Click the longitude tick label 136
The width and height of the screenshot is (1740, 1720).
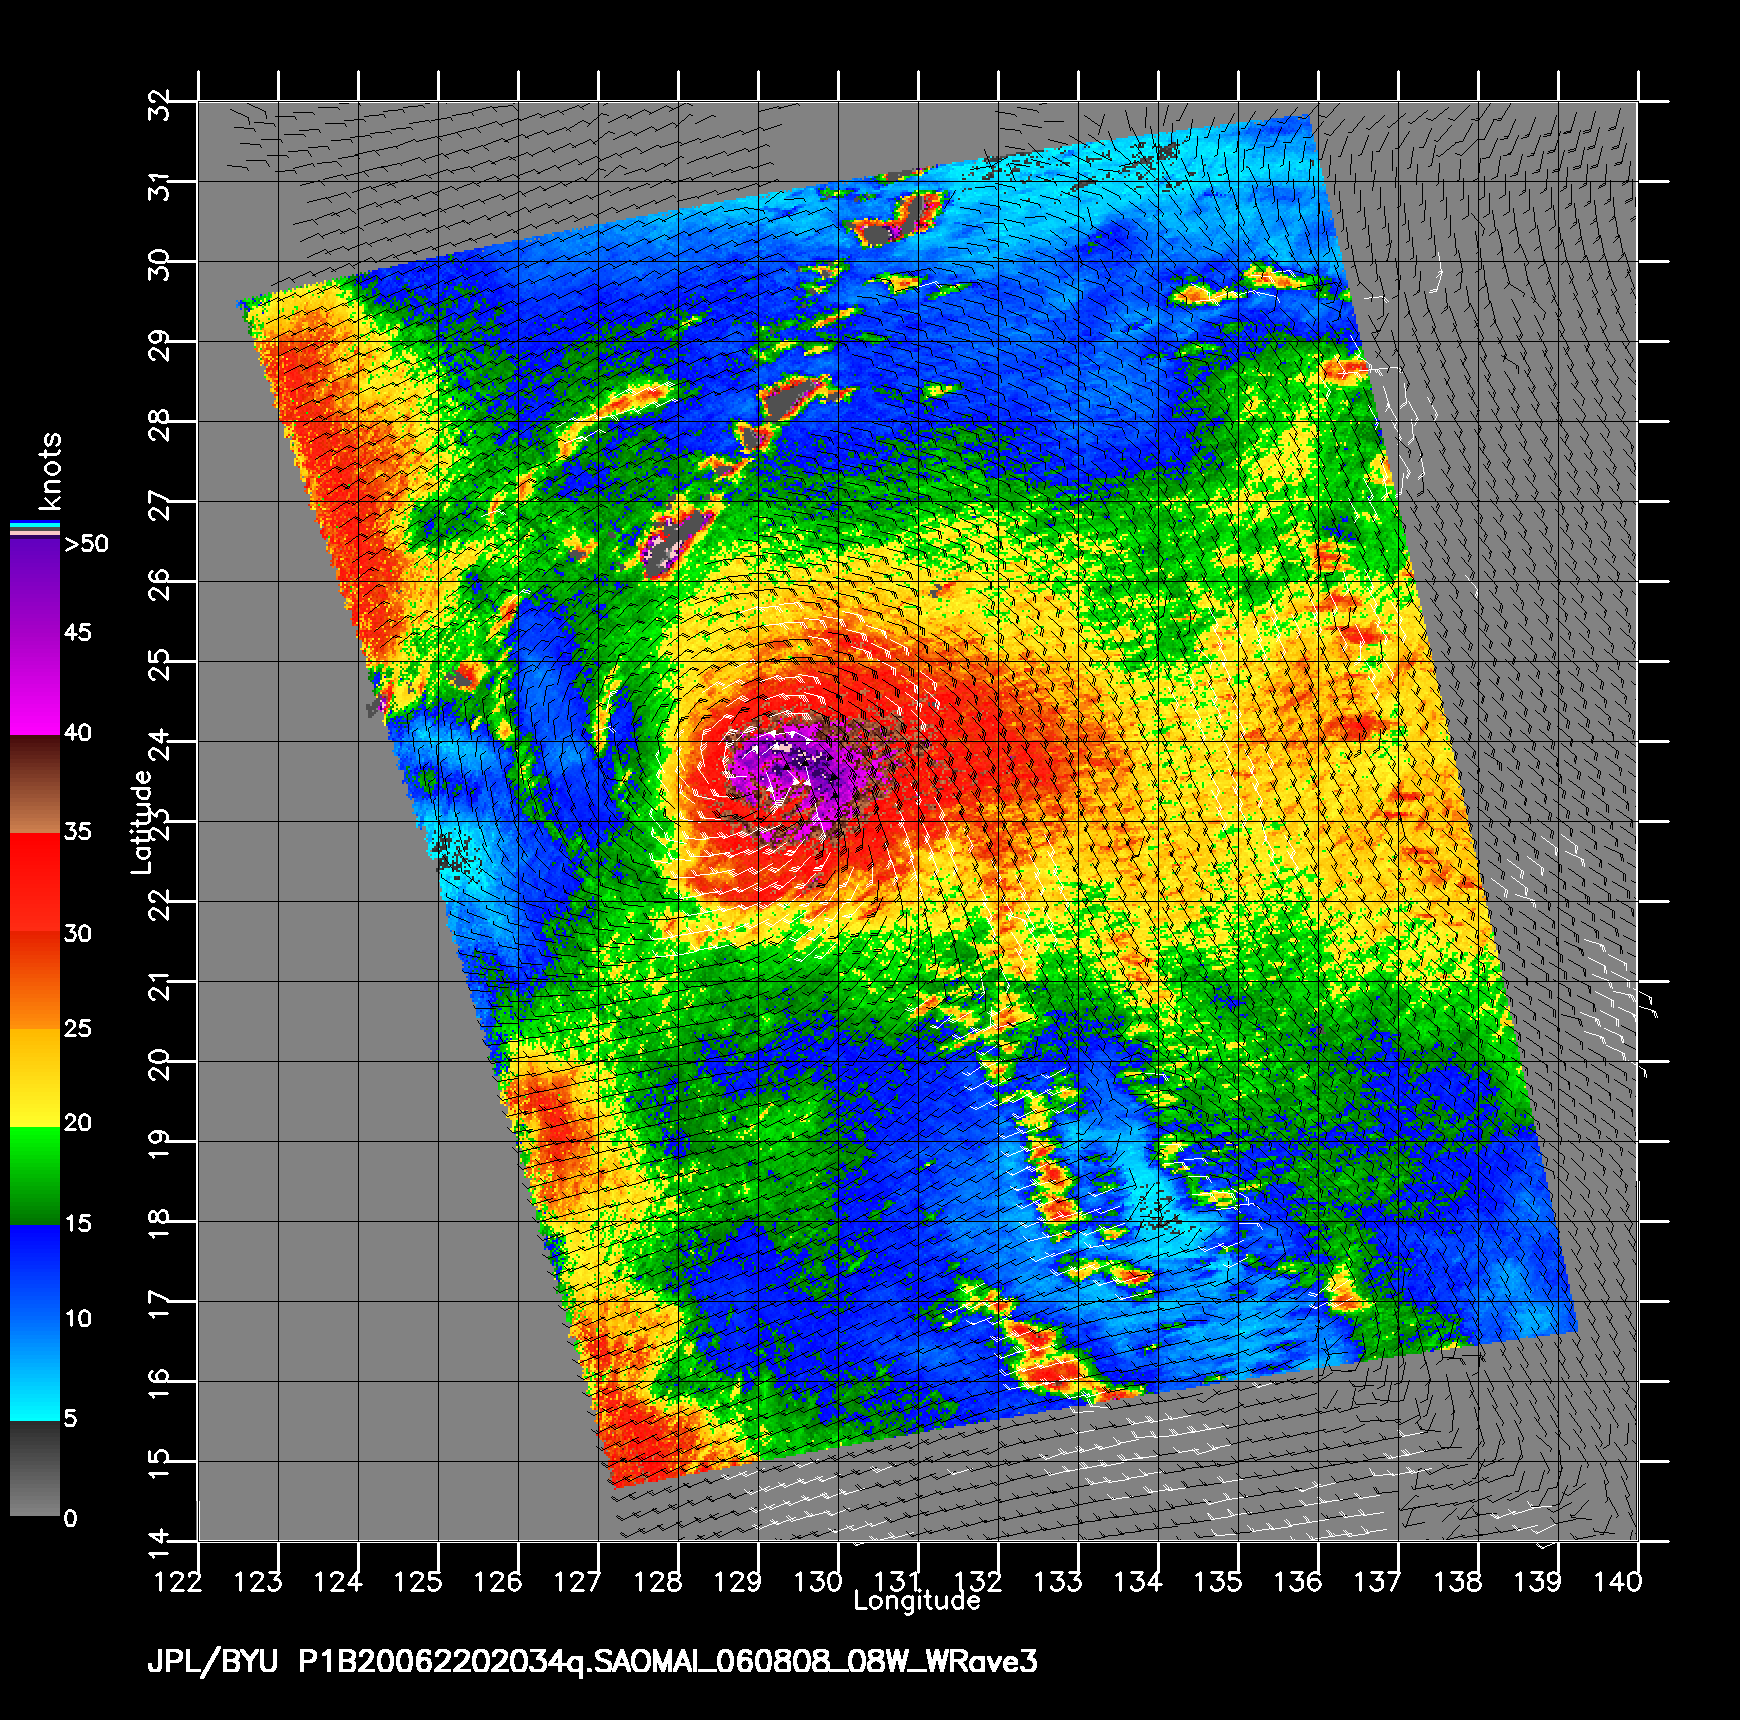(x=1298, y=1581)
